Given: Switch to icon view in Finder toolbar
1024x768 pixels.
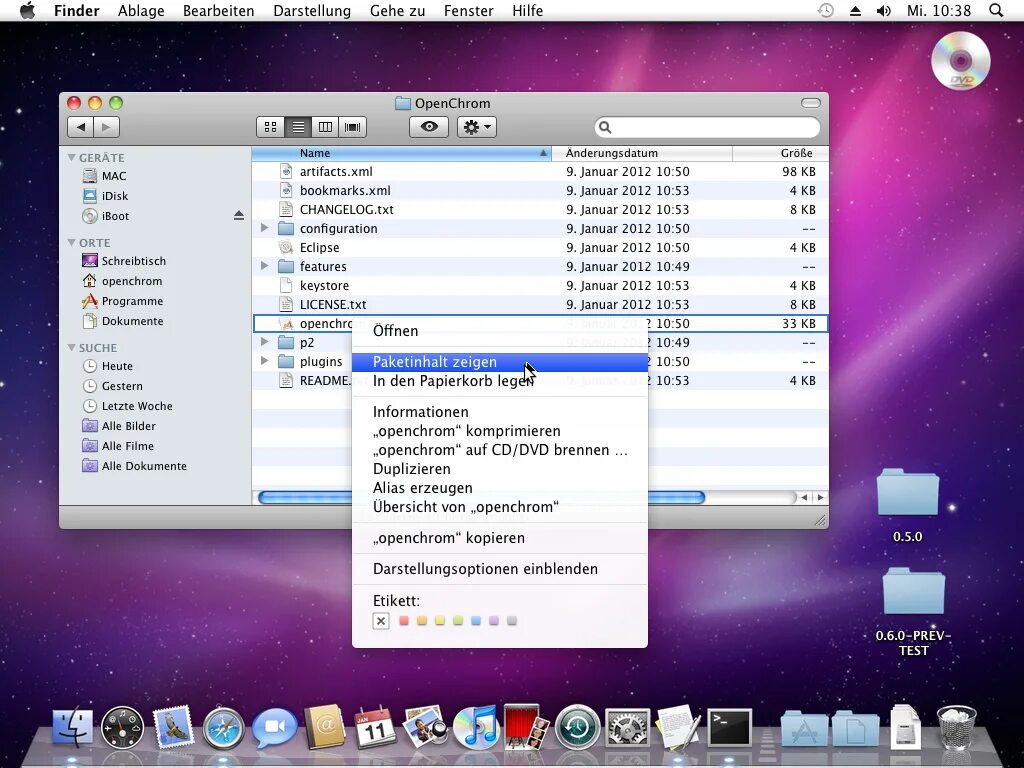Looking at the screenshot, I should (x=270, y=127).
